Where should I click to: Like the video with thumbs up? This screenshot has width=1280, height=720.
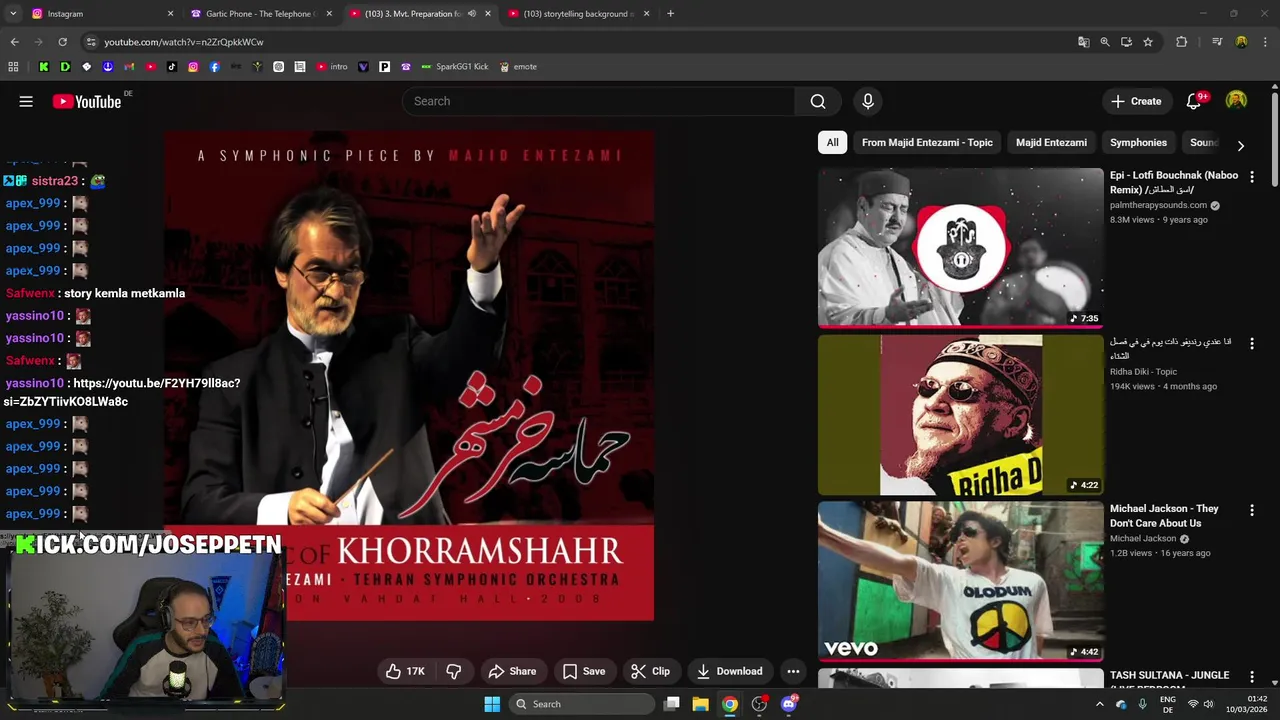tap(405, 672)
